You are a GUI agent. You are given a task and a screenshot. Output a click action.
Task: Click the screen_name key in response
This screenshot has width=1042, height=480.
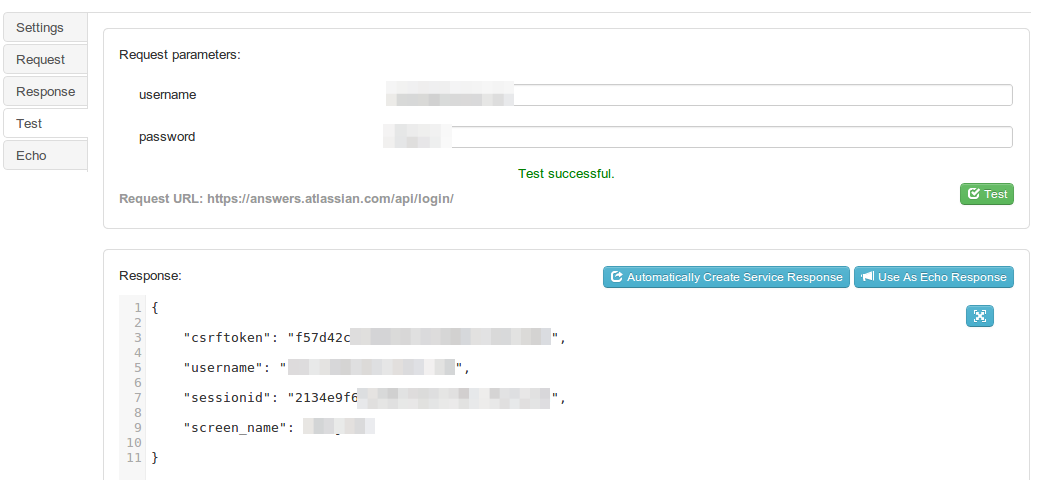coord(238,428)
